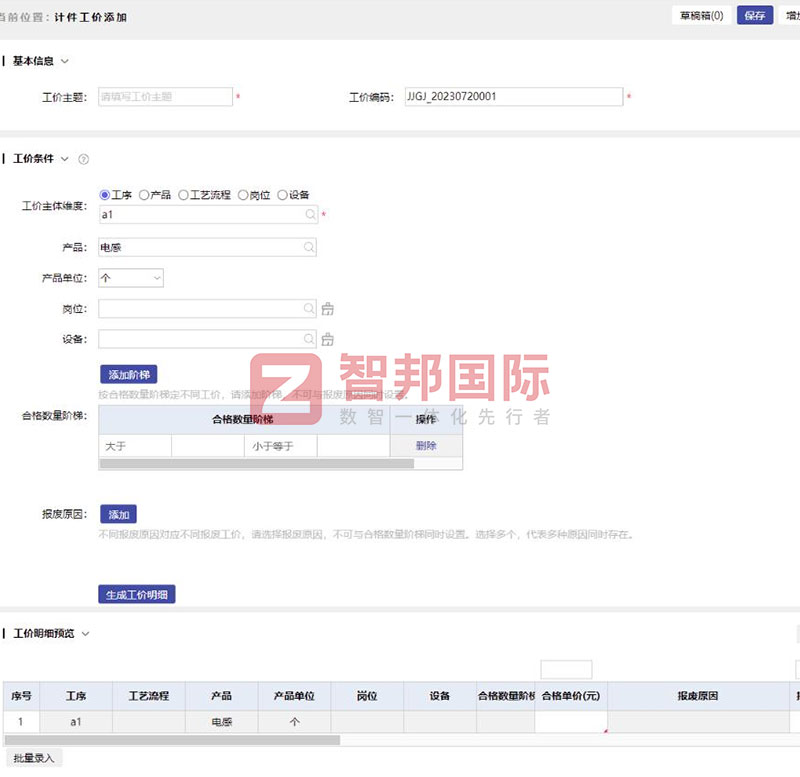This screenshot has width=800, height=777.
Task: Click the 工价主题 input field
Action: coord(165,96)
